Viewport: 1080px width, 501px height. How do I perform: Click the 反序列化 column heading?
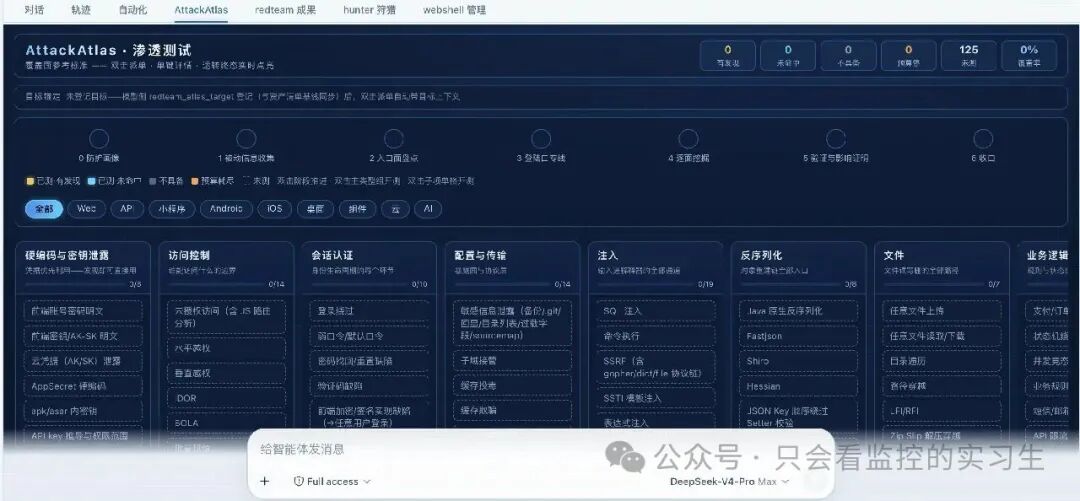[x=761, y=255]
